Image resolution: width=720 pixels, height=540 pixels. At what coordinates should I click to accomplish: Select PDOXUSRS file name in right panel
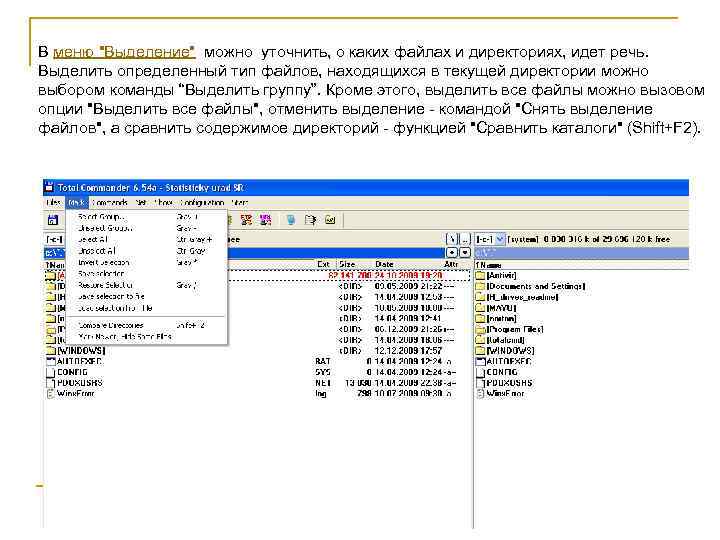509,383
